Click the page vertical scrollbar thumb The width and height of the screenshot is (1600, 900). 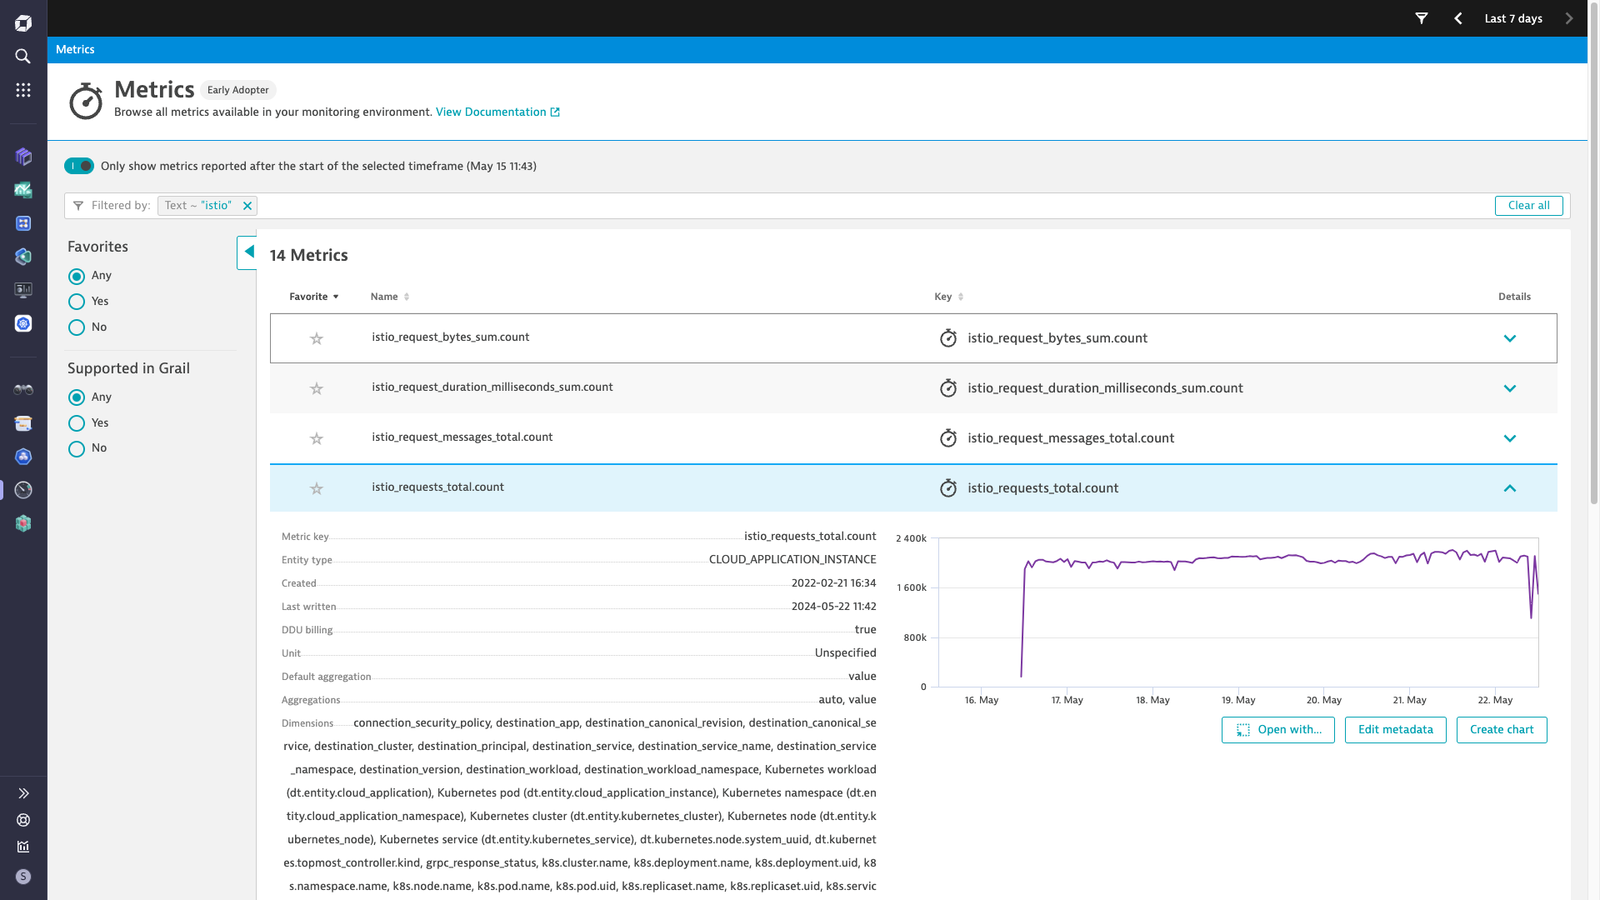point(1594,252)
